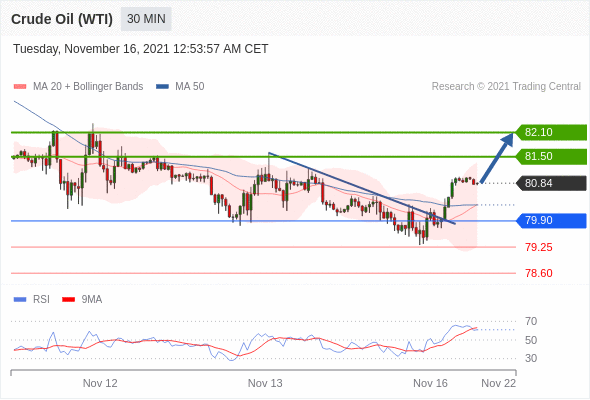
Task: Toggle the MA 50 legend entry
Action: pyautogui.click(x=180, y=87)
